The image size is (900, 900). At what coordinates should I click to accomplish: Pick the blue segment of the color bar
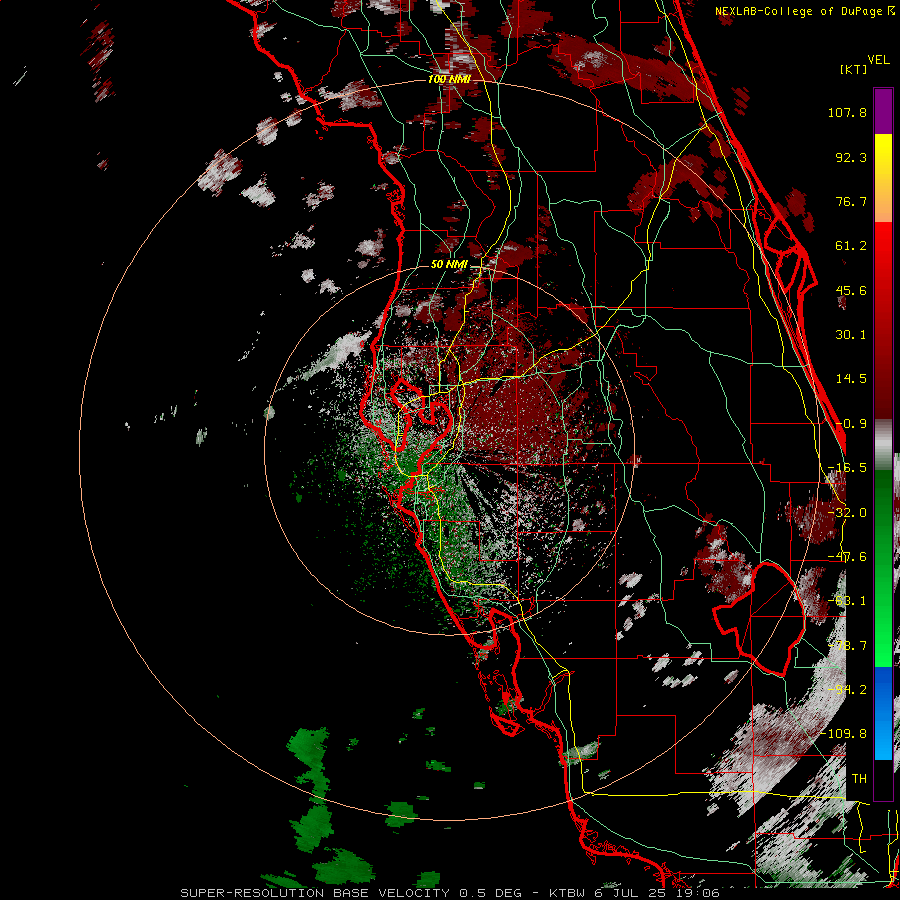883,713
